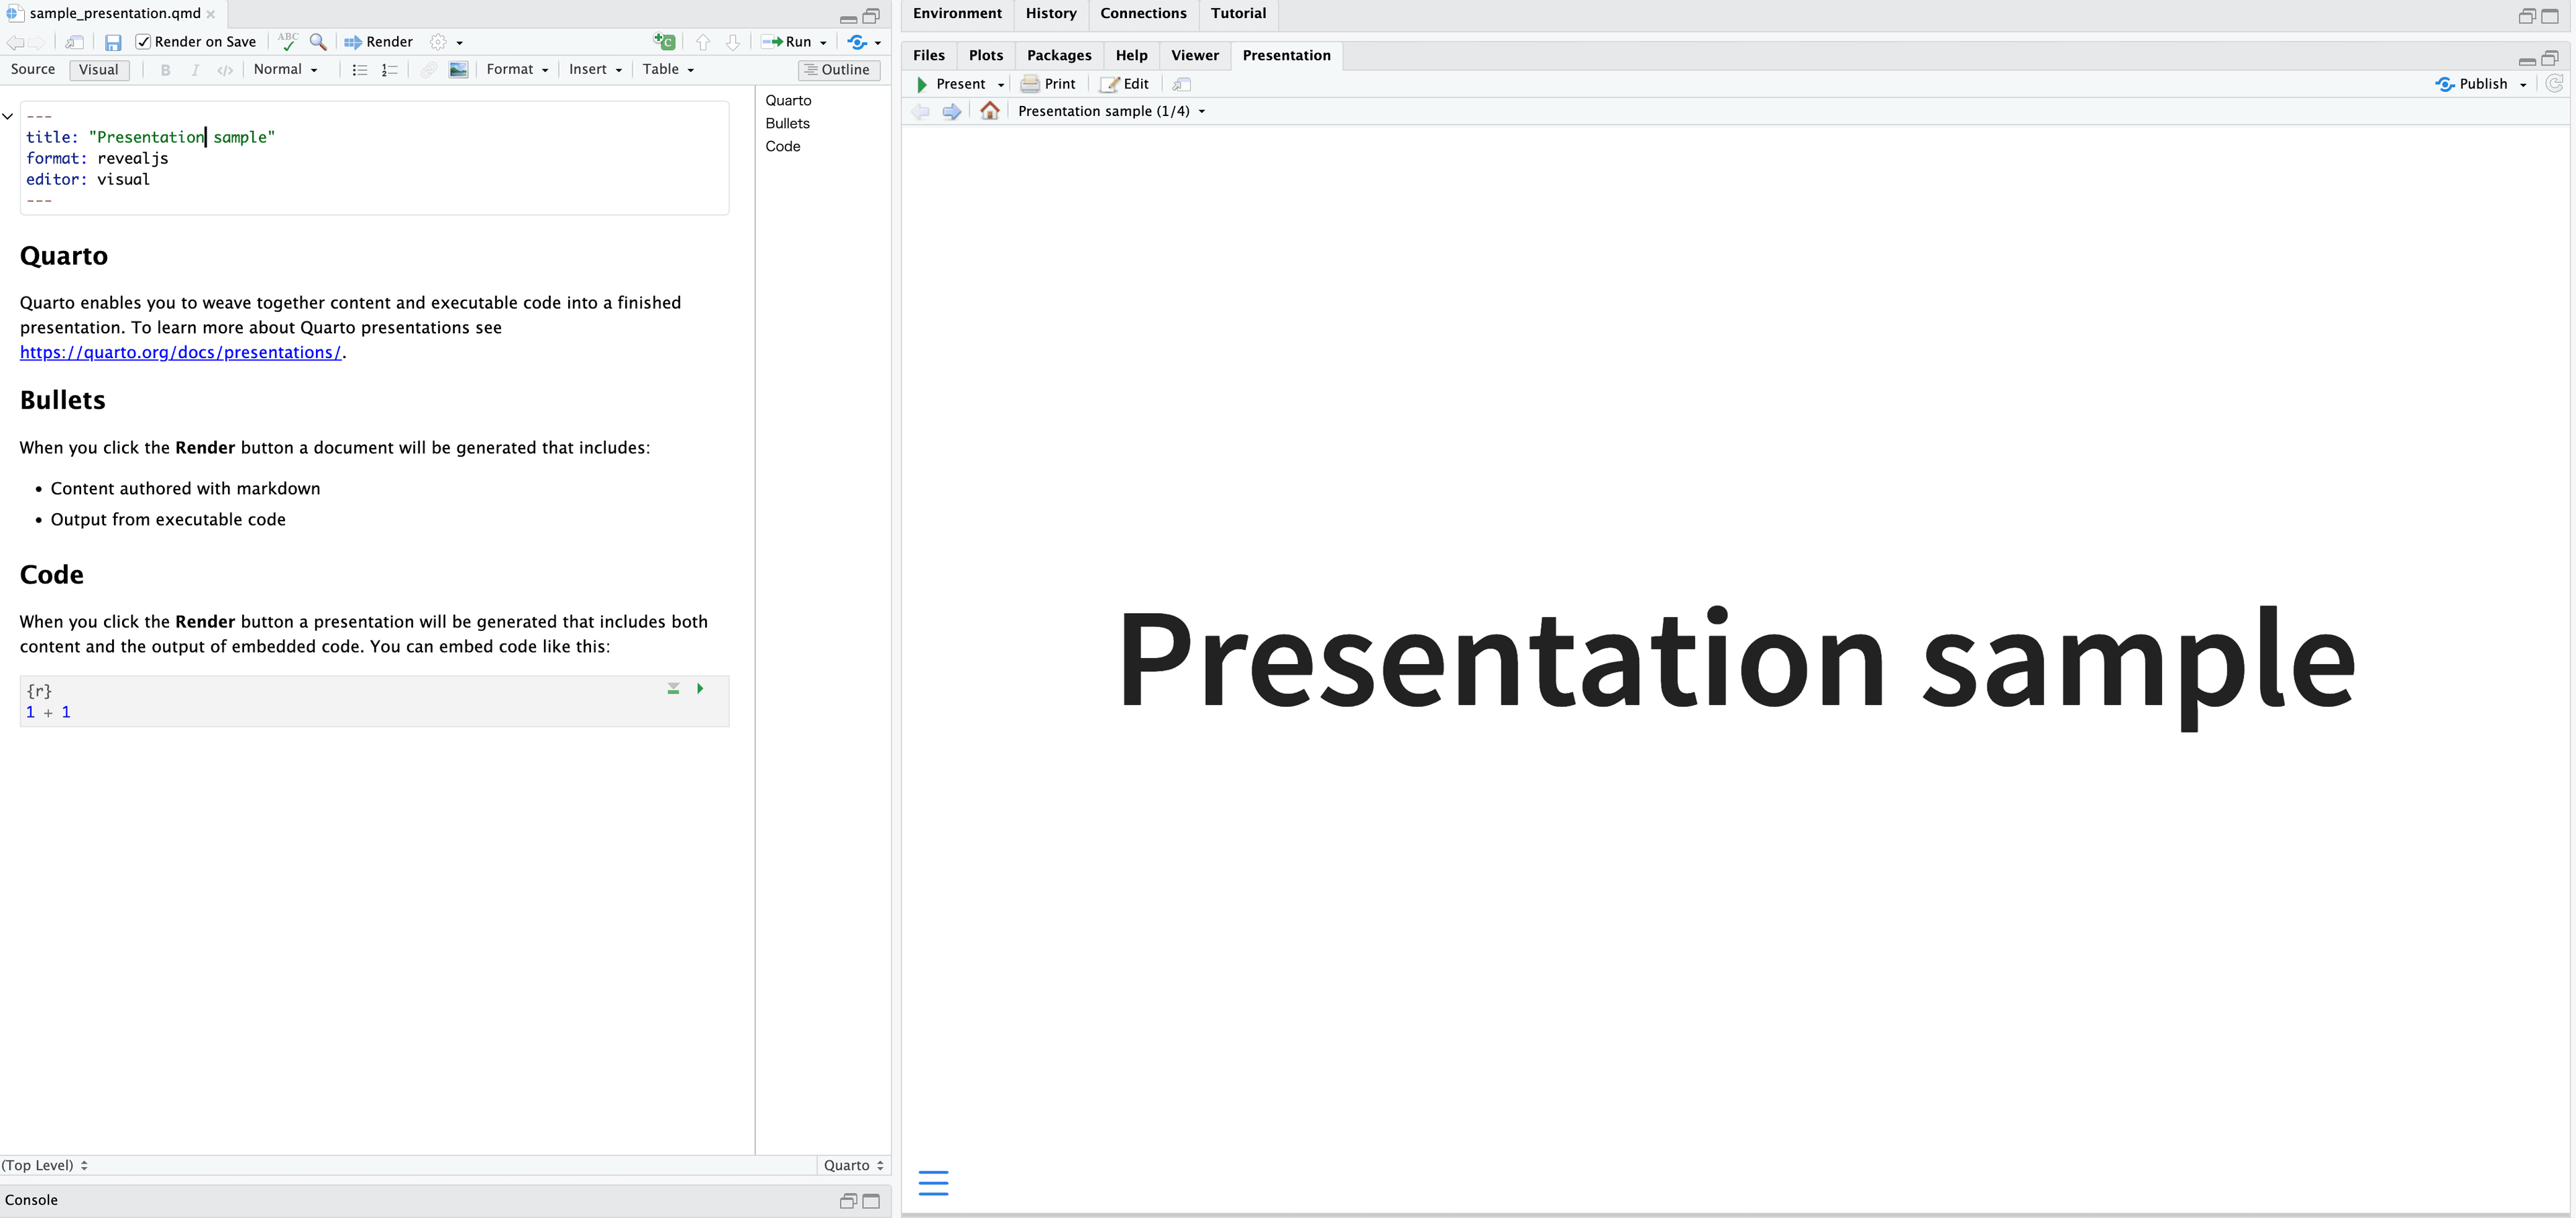Collapse the YAML header chevron
This screenshot has width=2576, height=1218.
[x=8, y=117]
